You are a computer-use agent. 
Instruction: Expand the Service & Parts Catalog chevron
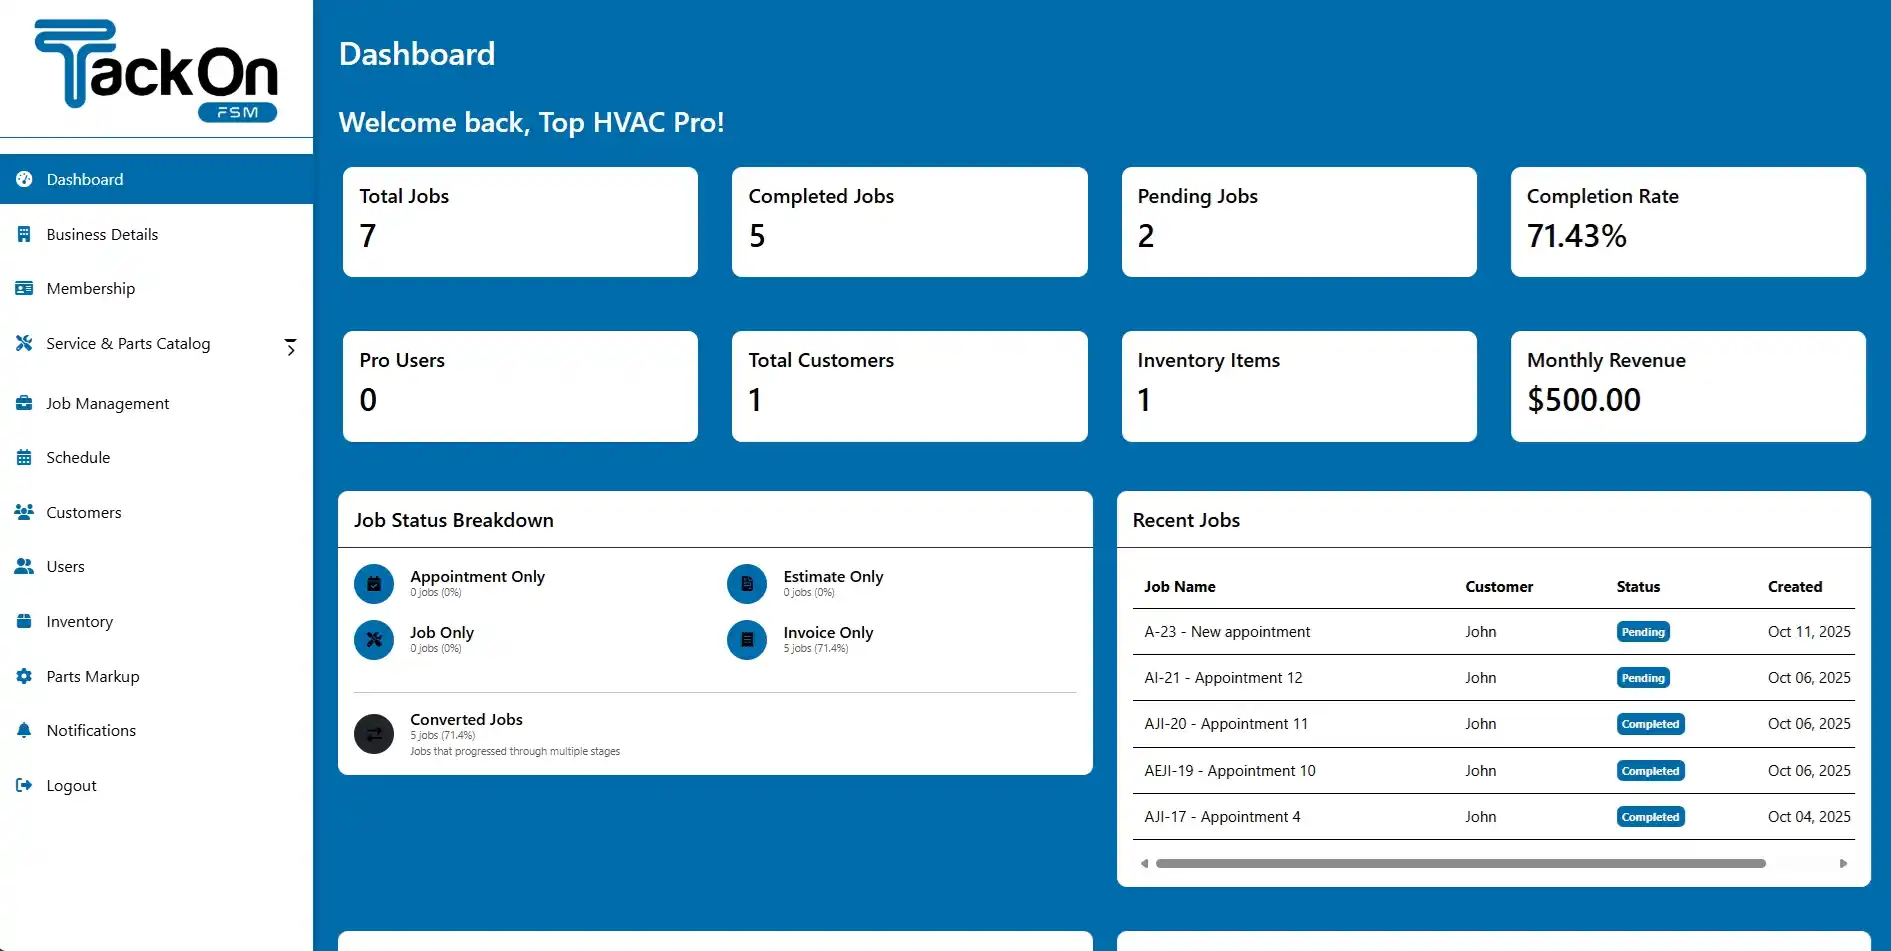click(289, 347)
